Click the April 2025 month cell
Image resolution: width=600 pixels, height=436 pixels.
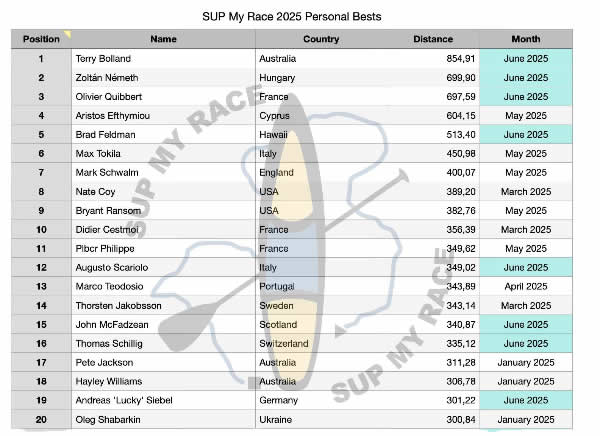pyautogui.click(x=526, y=287)
